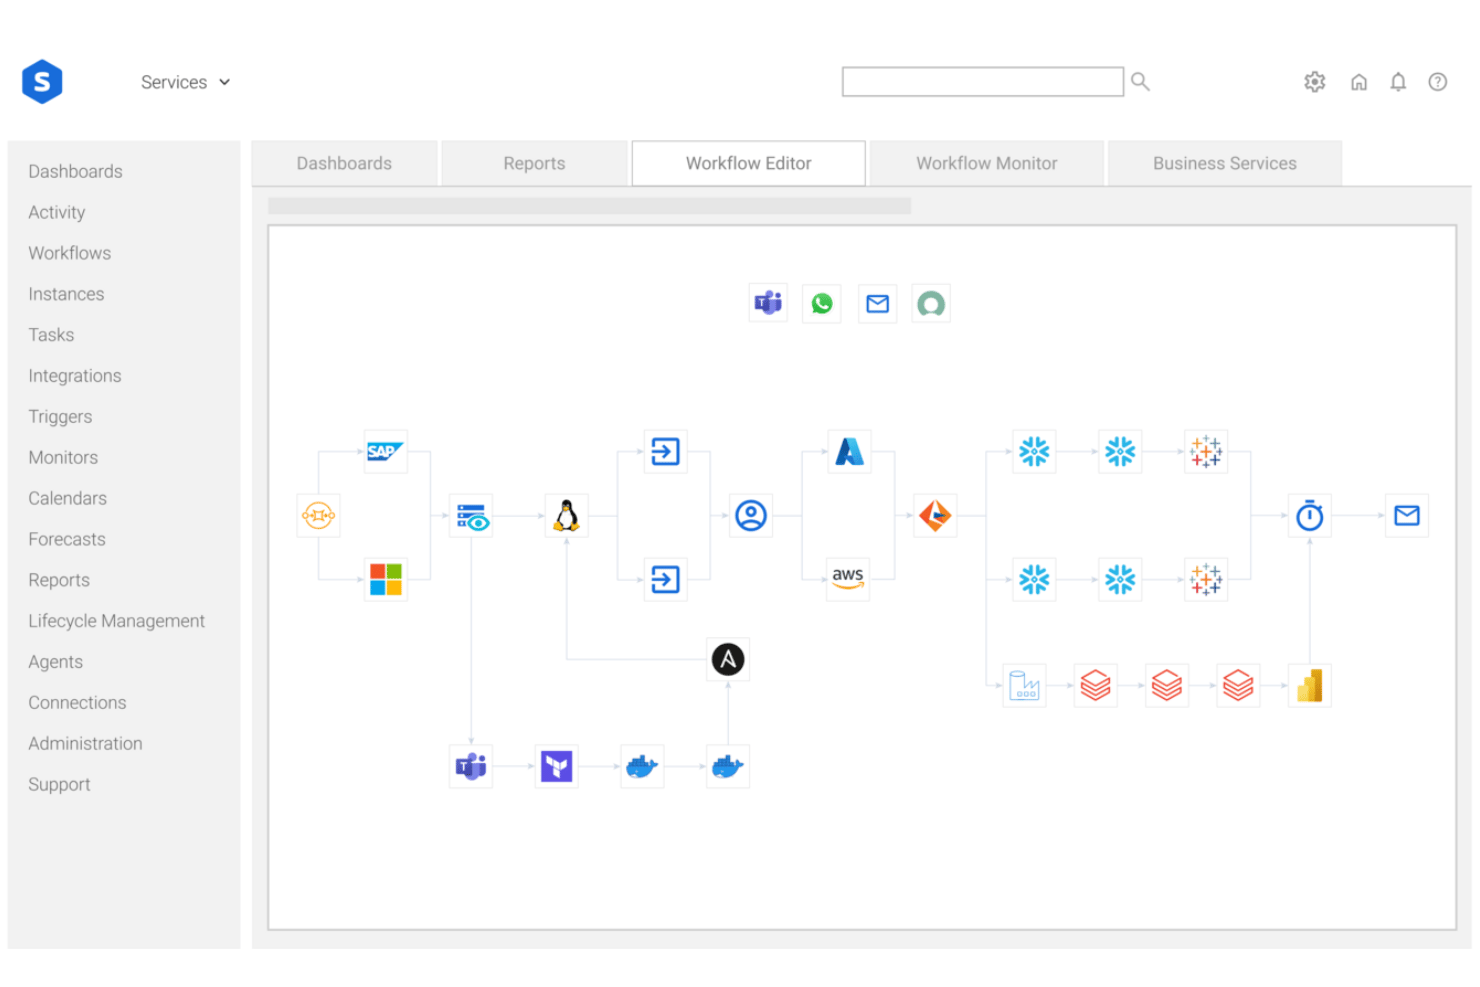Select the WhatsApp icon above the workflow
Viewport: 1480px width, 987px height.
(822, 303)
